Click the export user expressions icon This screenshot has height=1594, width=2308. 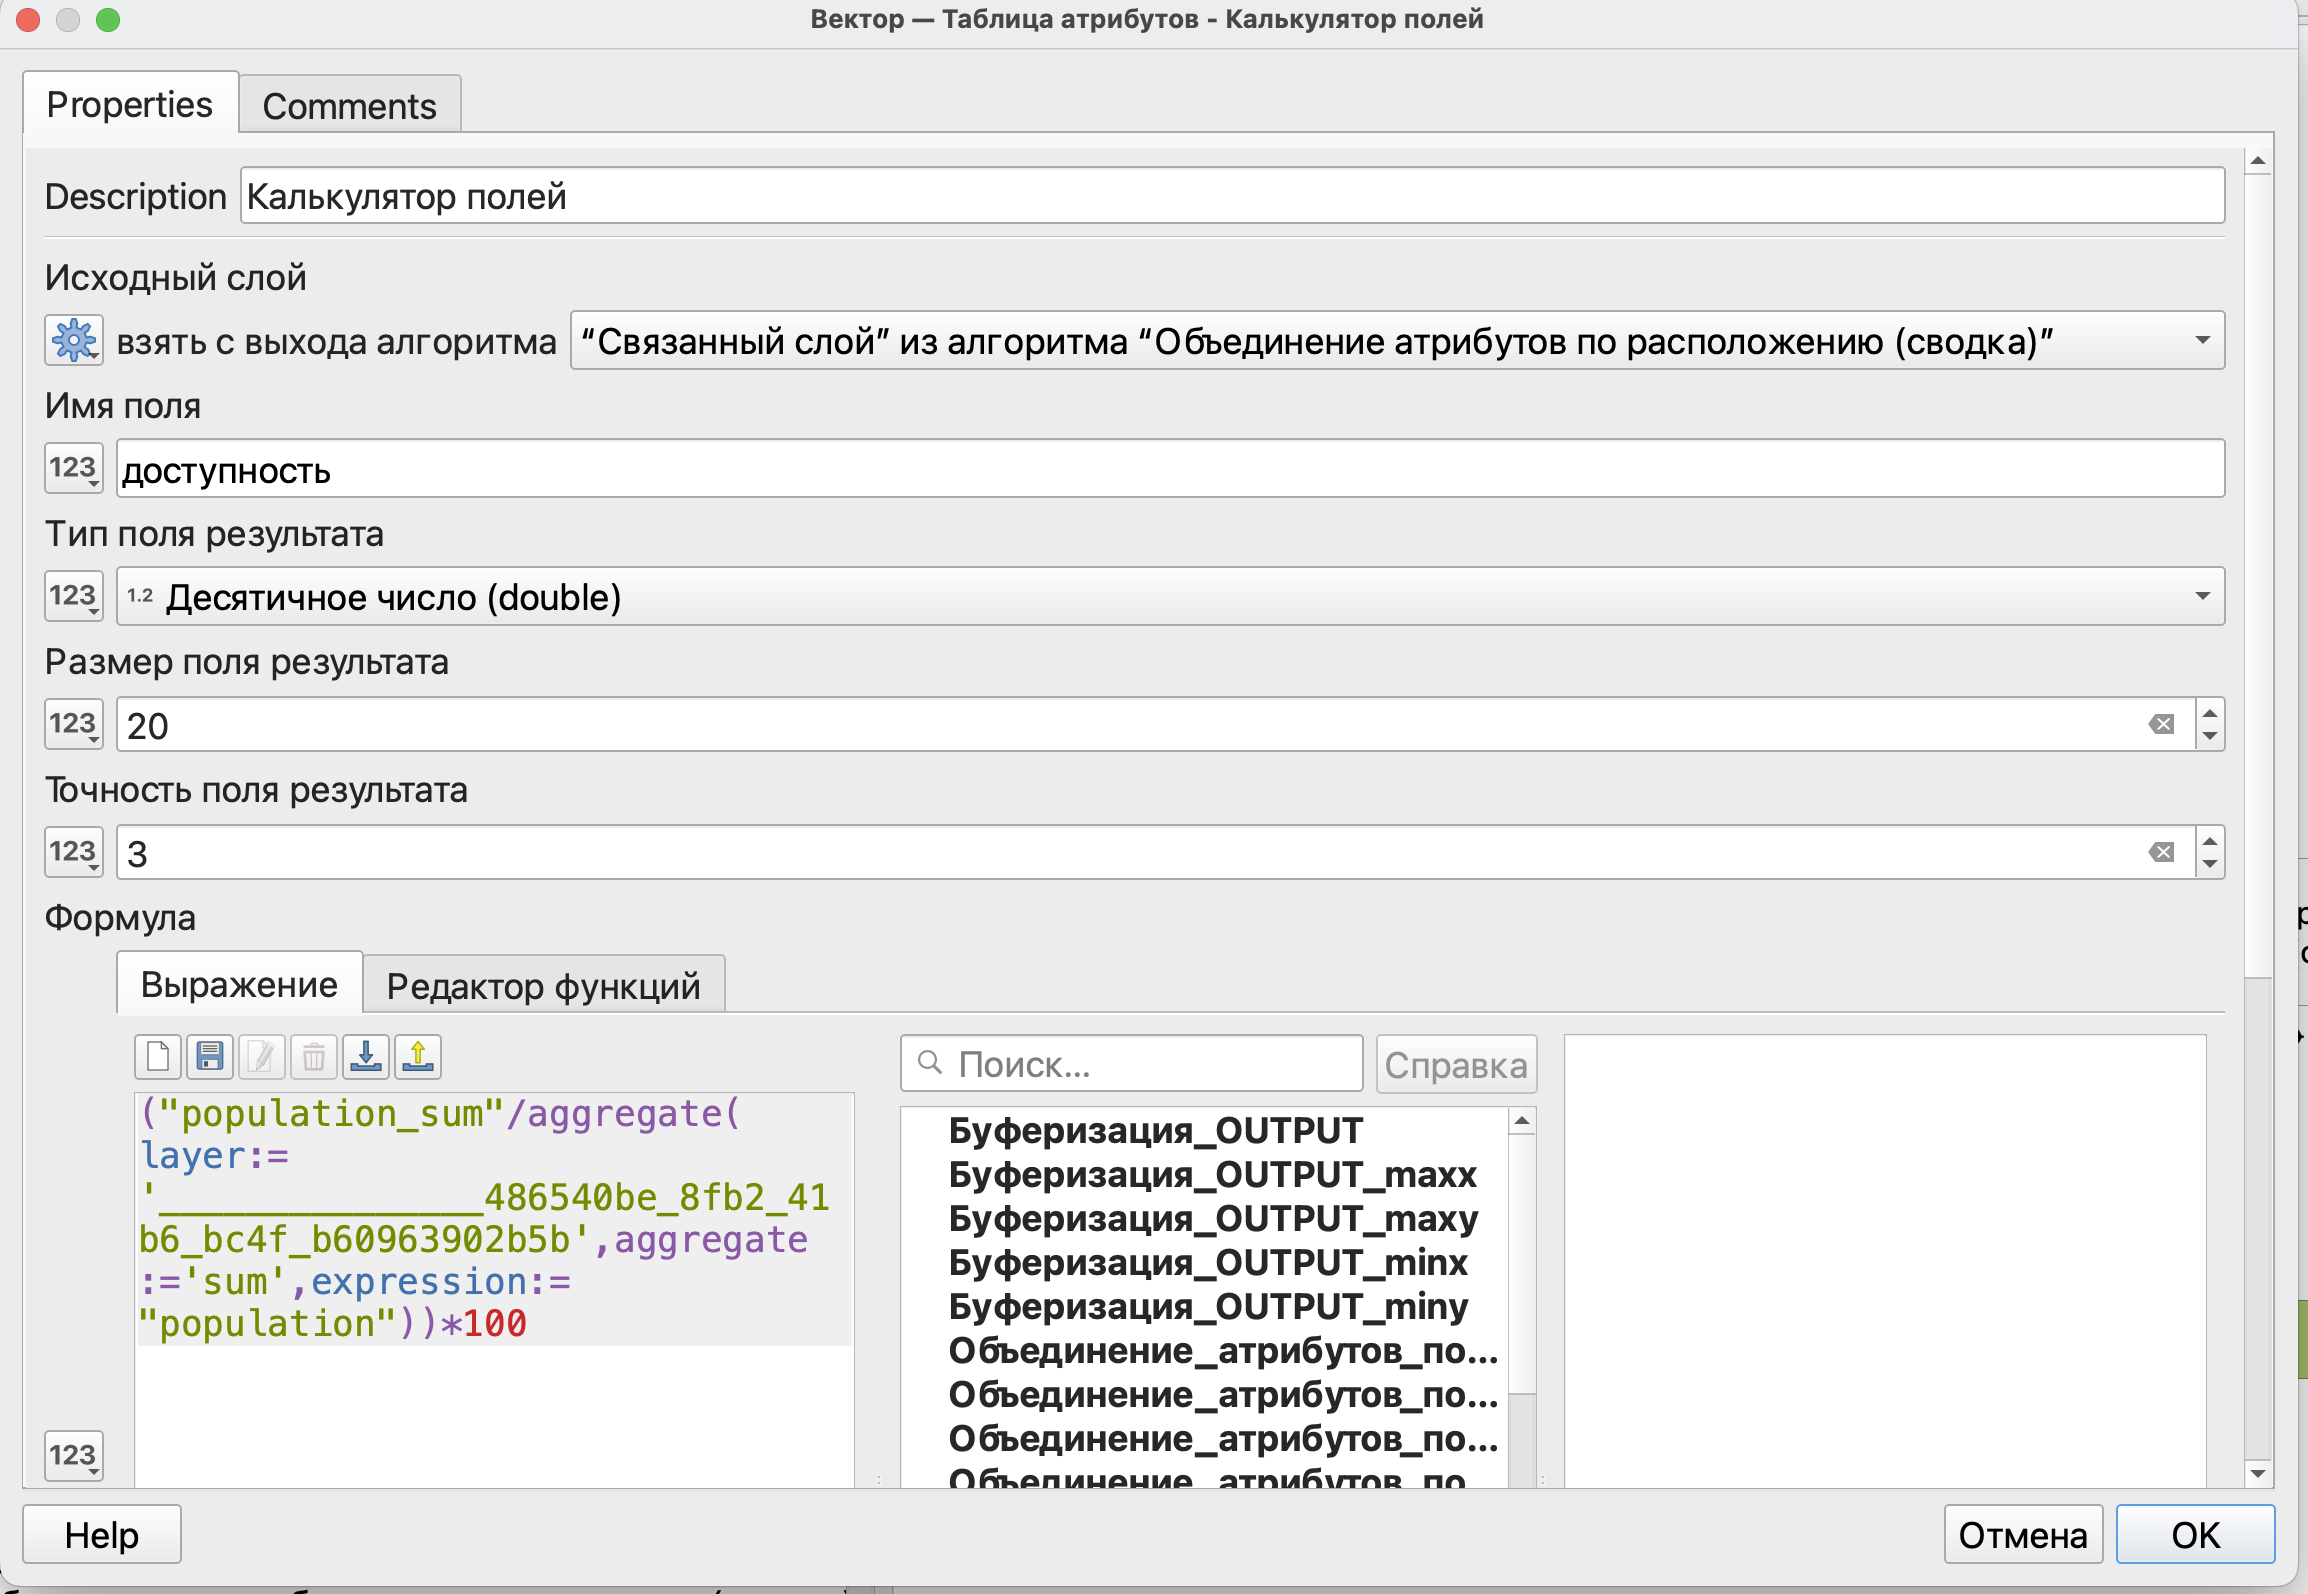pos(418,1057)
